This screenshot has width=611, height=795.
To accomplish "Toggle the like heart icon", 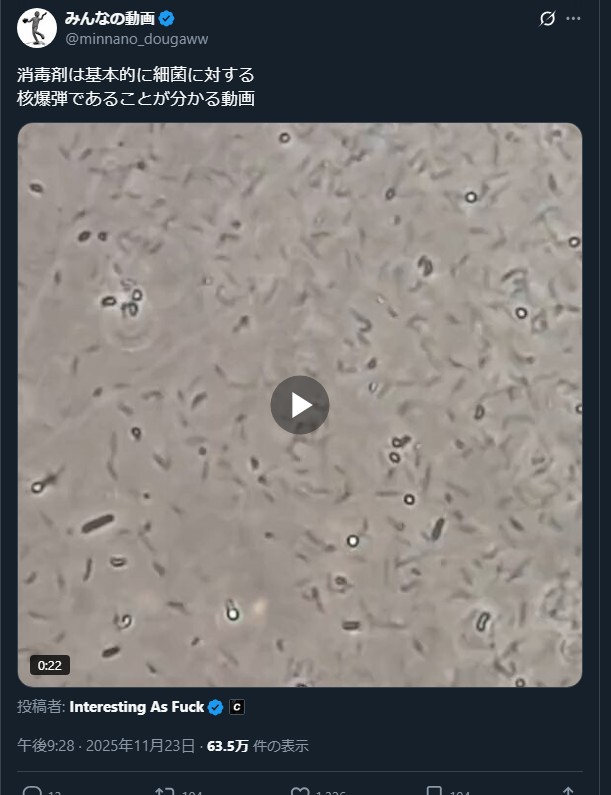I will point(300,791).
